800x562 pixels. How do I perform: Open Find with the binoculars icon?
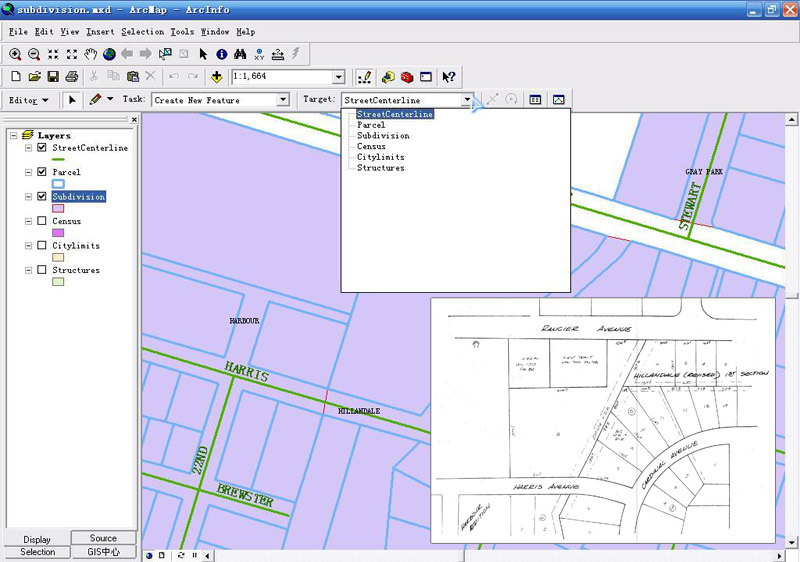pyautogui.click(x=240, y=54)
